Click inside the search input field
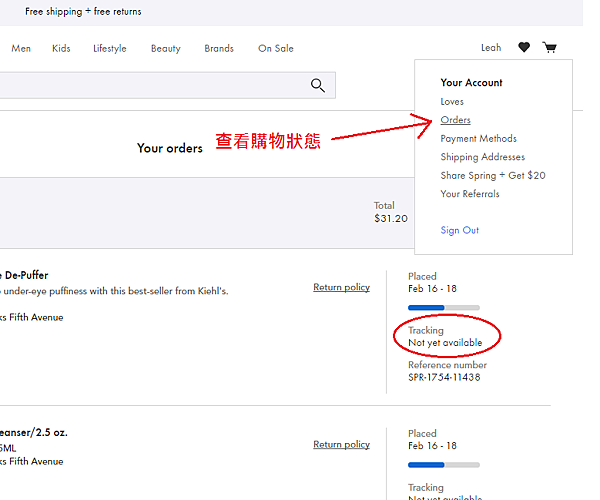600x500 pixels. click(x=150, y=86)
